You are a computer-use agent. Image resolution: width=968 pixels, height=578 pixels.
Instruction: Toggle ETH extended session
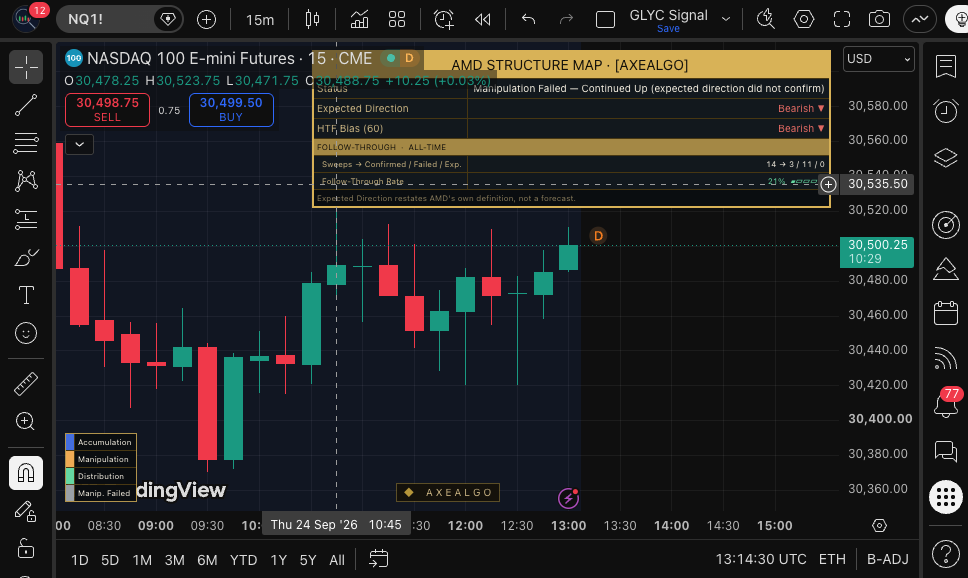tap(832, 559)
